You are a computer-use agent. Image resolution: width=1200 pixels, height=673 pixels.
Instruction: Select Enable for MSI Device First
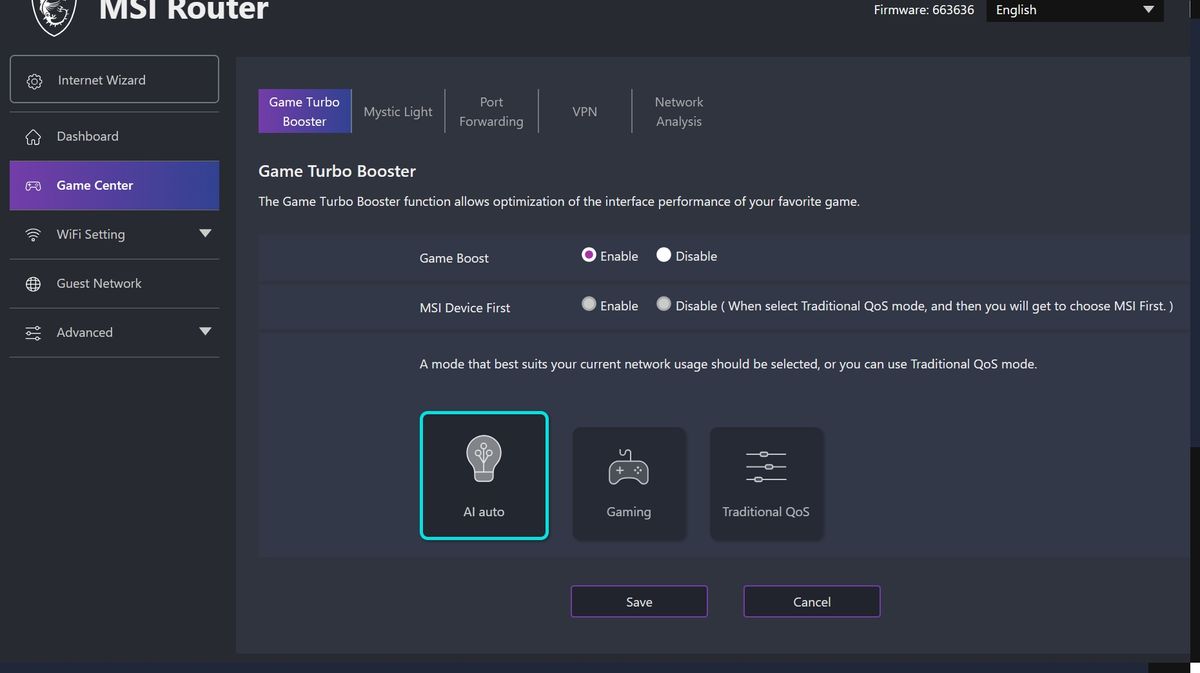point(589,304)
